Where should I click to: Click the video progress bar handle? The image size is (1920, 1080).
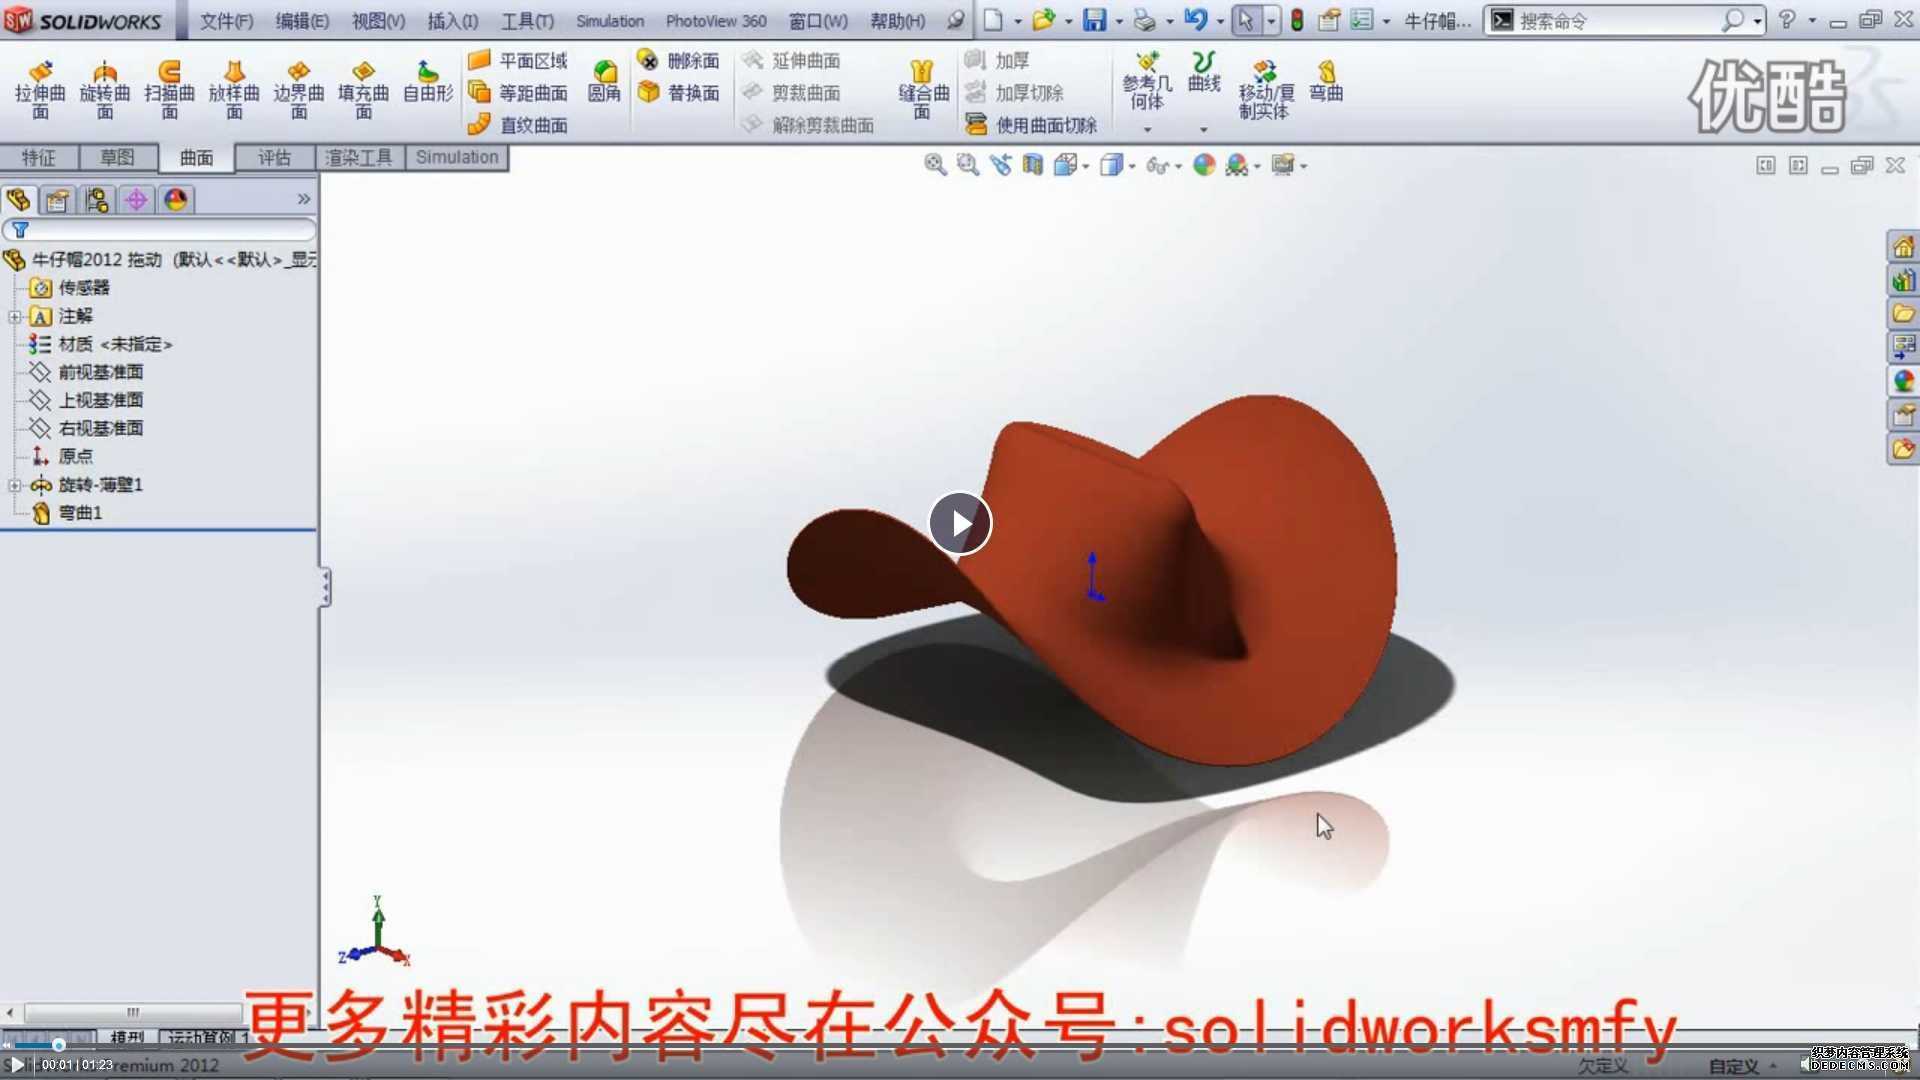pos(59,1045)
